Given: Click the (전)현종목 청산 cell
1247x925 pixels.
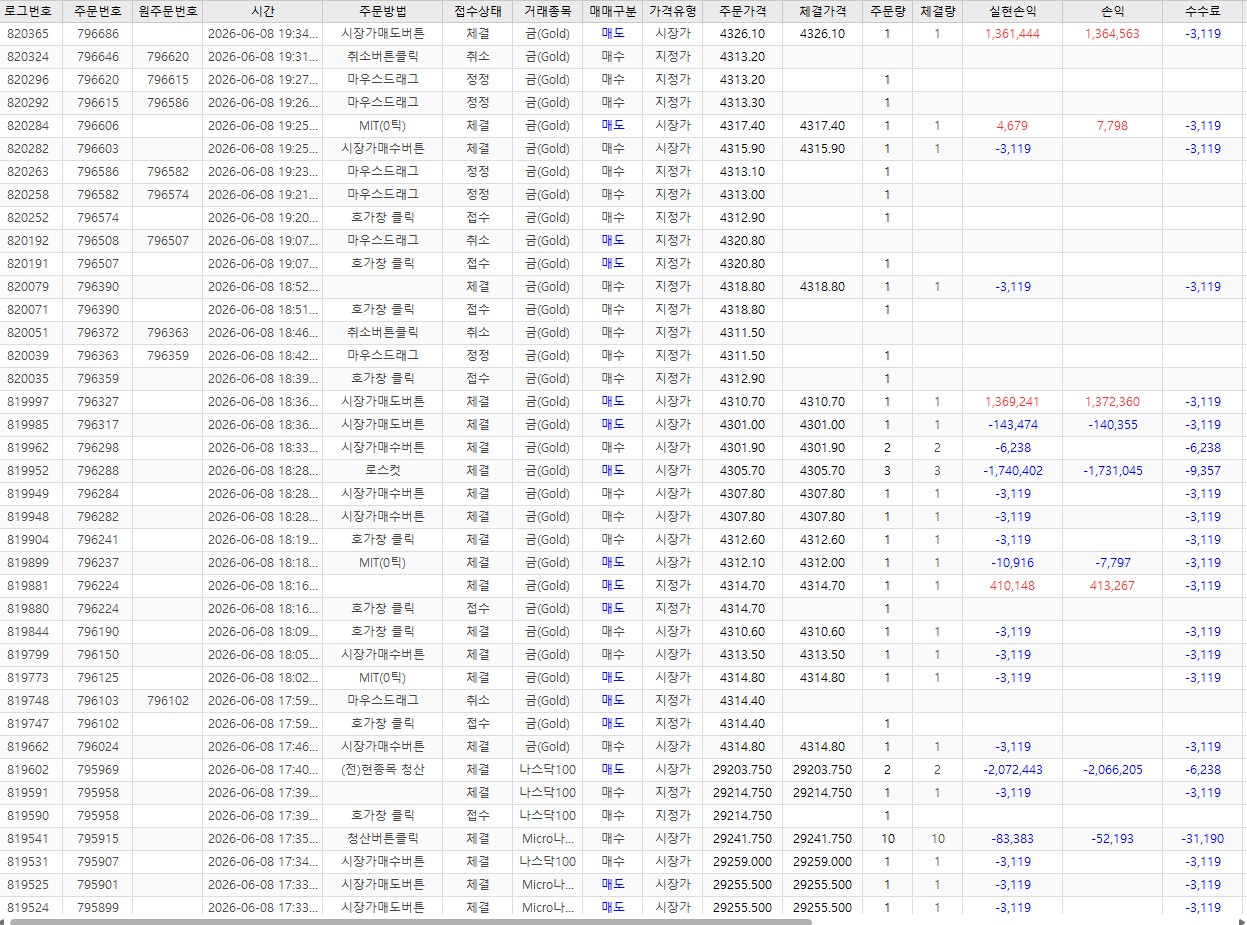Looking at the screenshot, I should point(382,769).
